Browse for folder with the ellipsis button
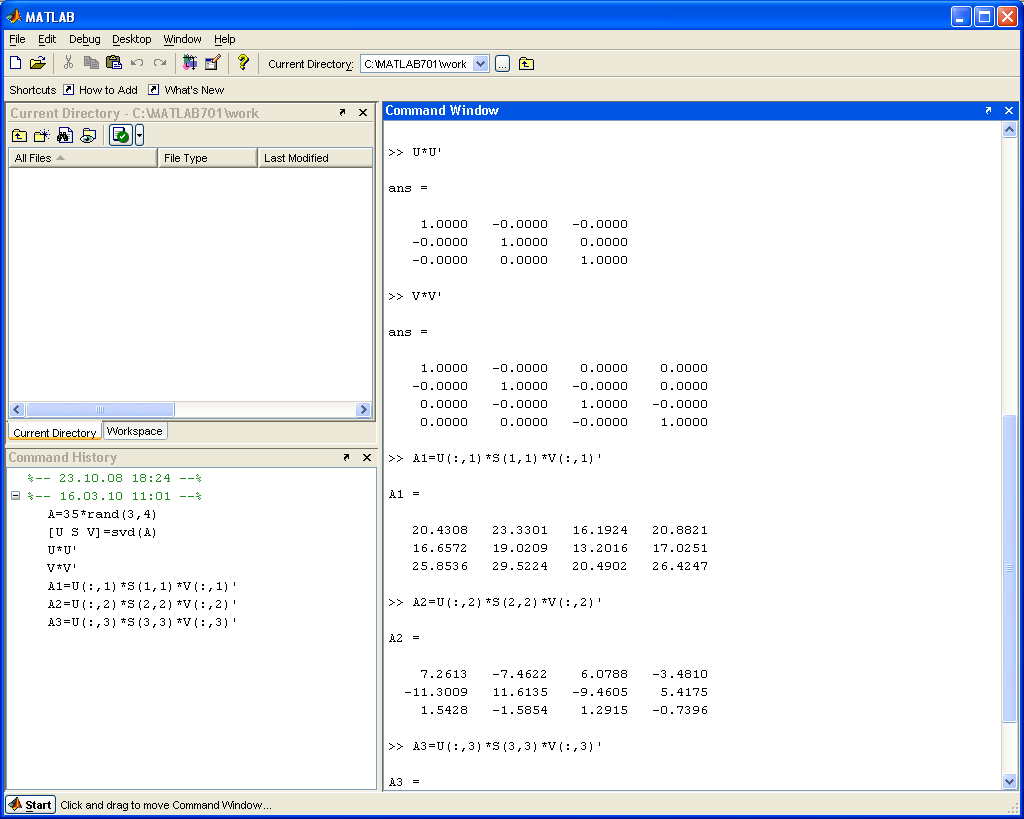This screenshot has width=1024, height=819. [x=502, y=64]
